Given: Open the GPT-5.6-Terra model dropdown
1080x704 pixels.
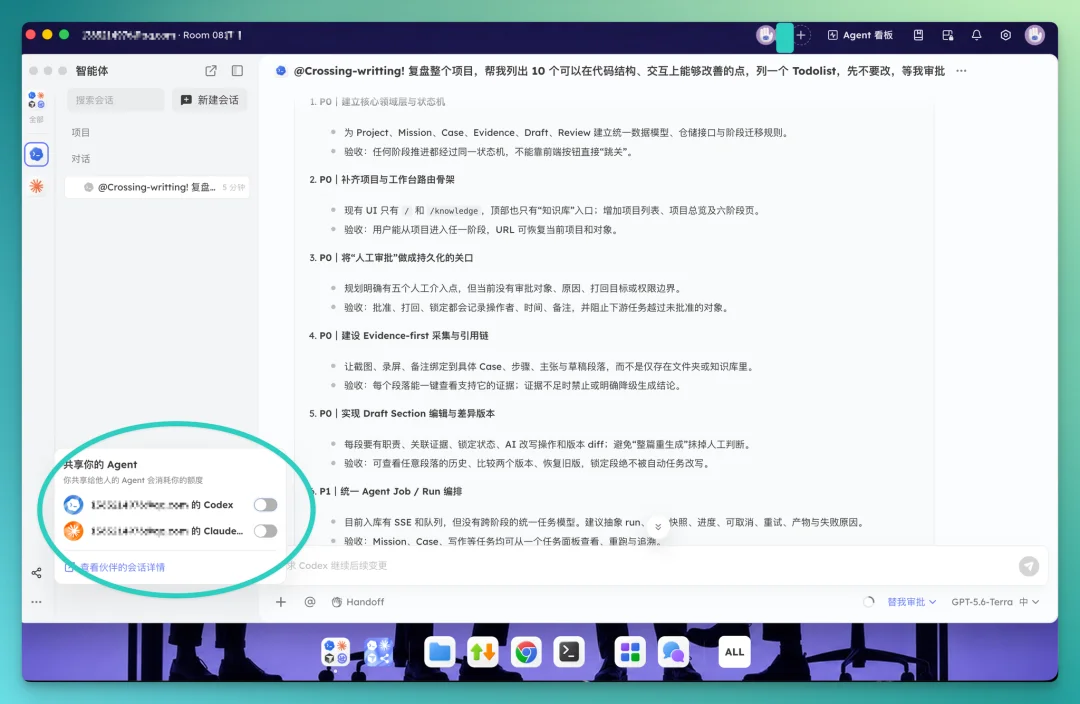Looking at the screenshot, I should [995, 602].
